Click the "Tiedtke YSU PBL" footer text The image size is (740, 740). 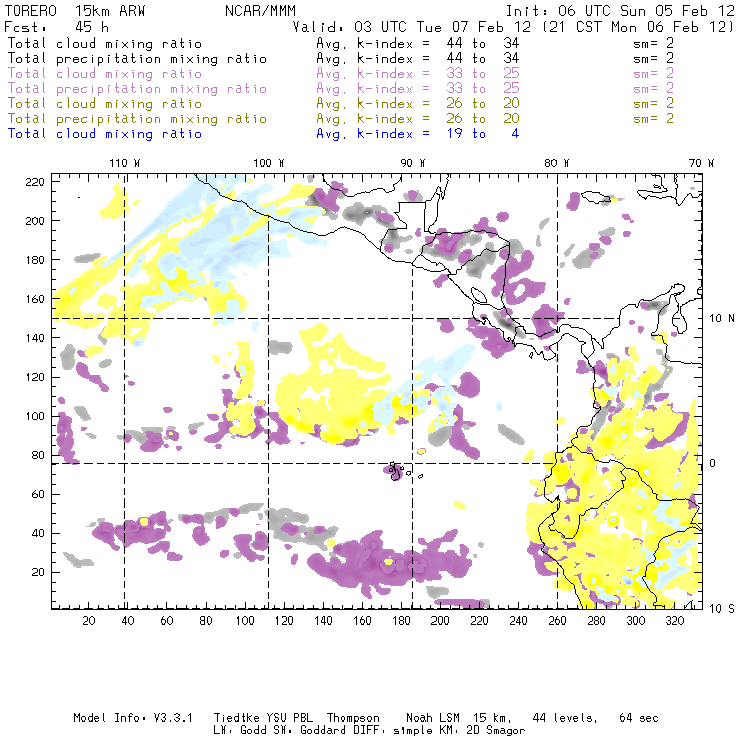[263, 718]
